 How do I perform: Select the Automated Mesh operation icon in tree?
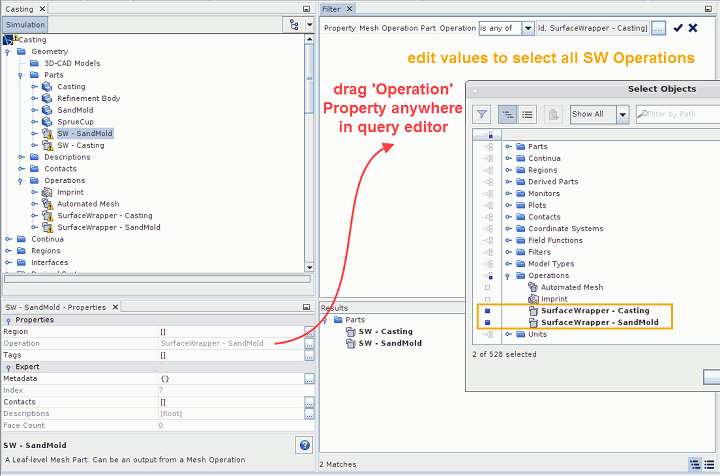(47, 204)
